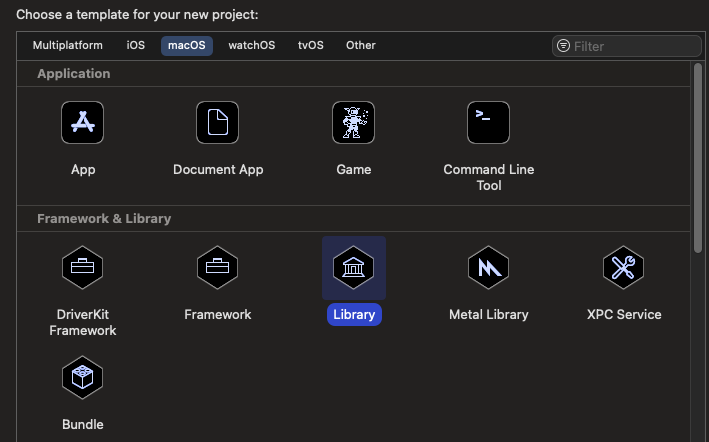This screenshot has width=709, height=442.
Task: Switch to the watchOS tab
Action: click(251, 45)
